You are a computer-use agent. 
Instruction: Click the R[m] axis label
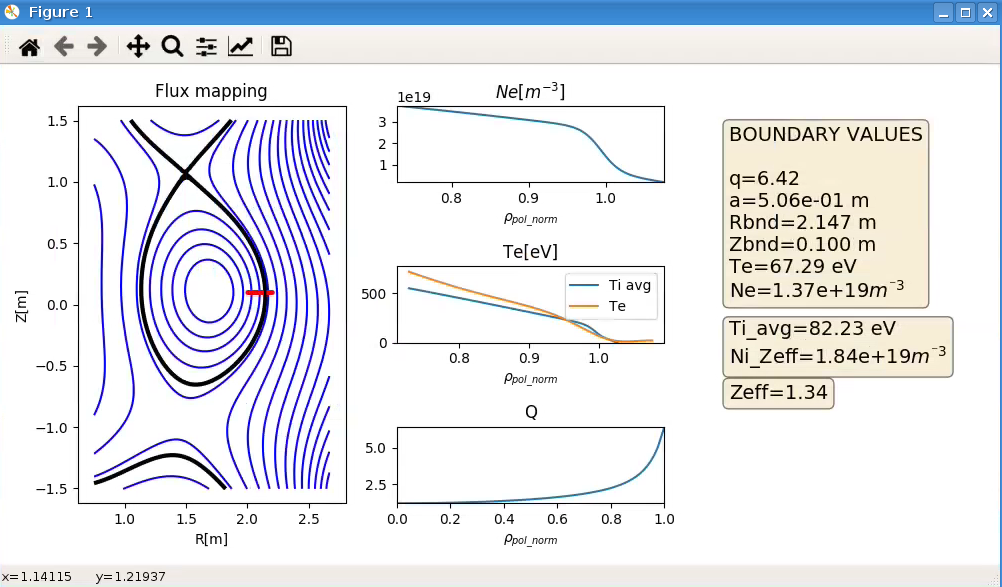(212, 538)
